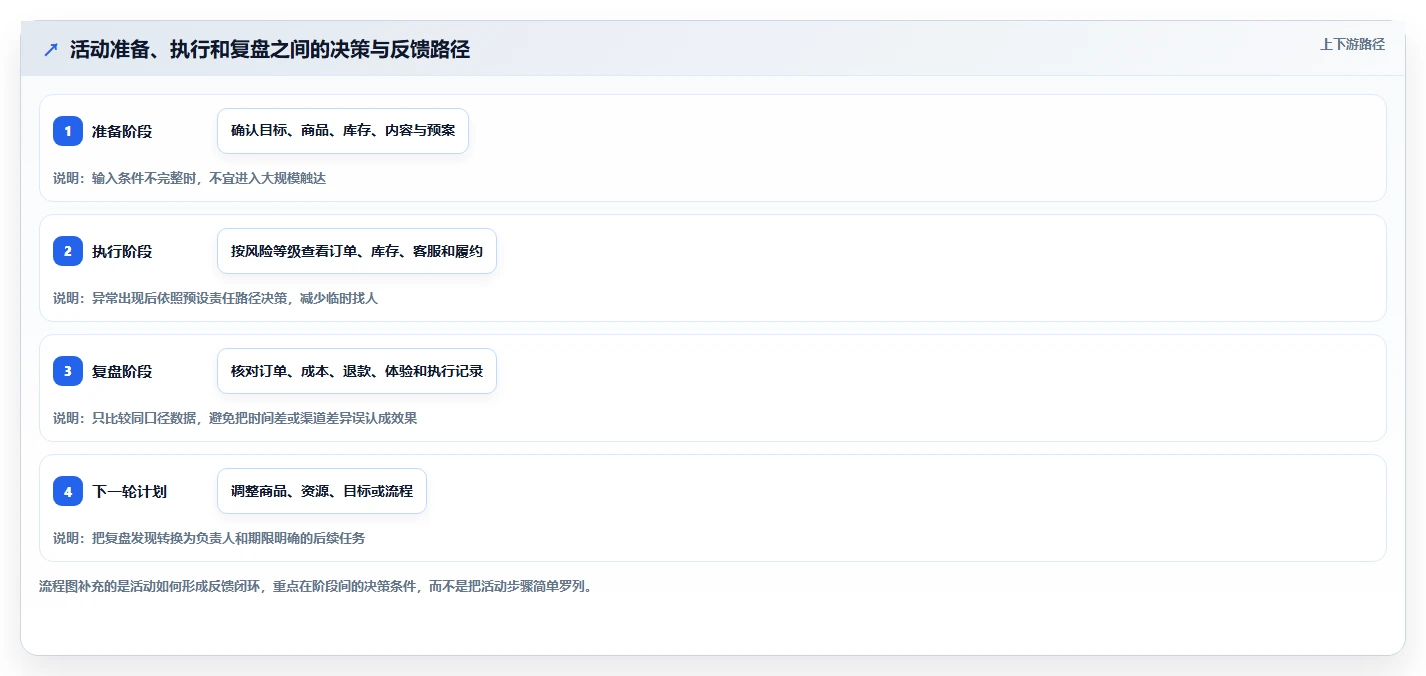Click the 调整商品、资源、目标或流程 box
Viewport: 1426px width, 676px height.
pos(322,491)
